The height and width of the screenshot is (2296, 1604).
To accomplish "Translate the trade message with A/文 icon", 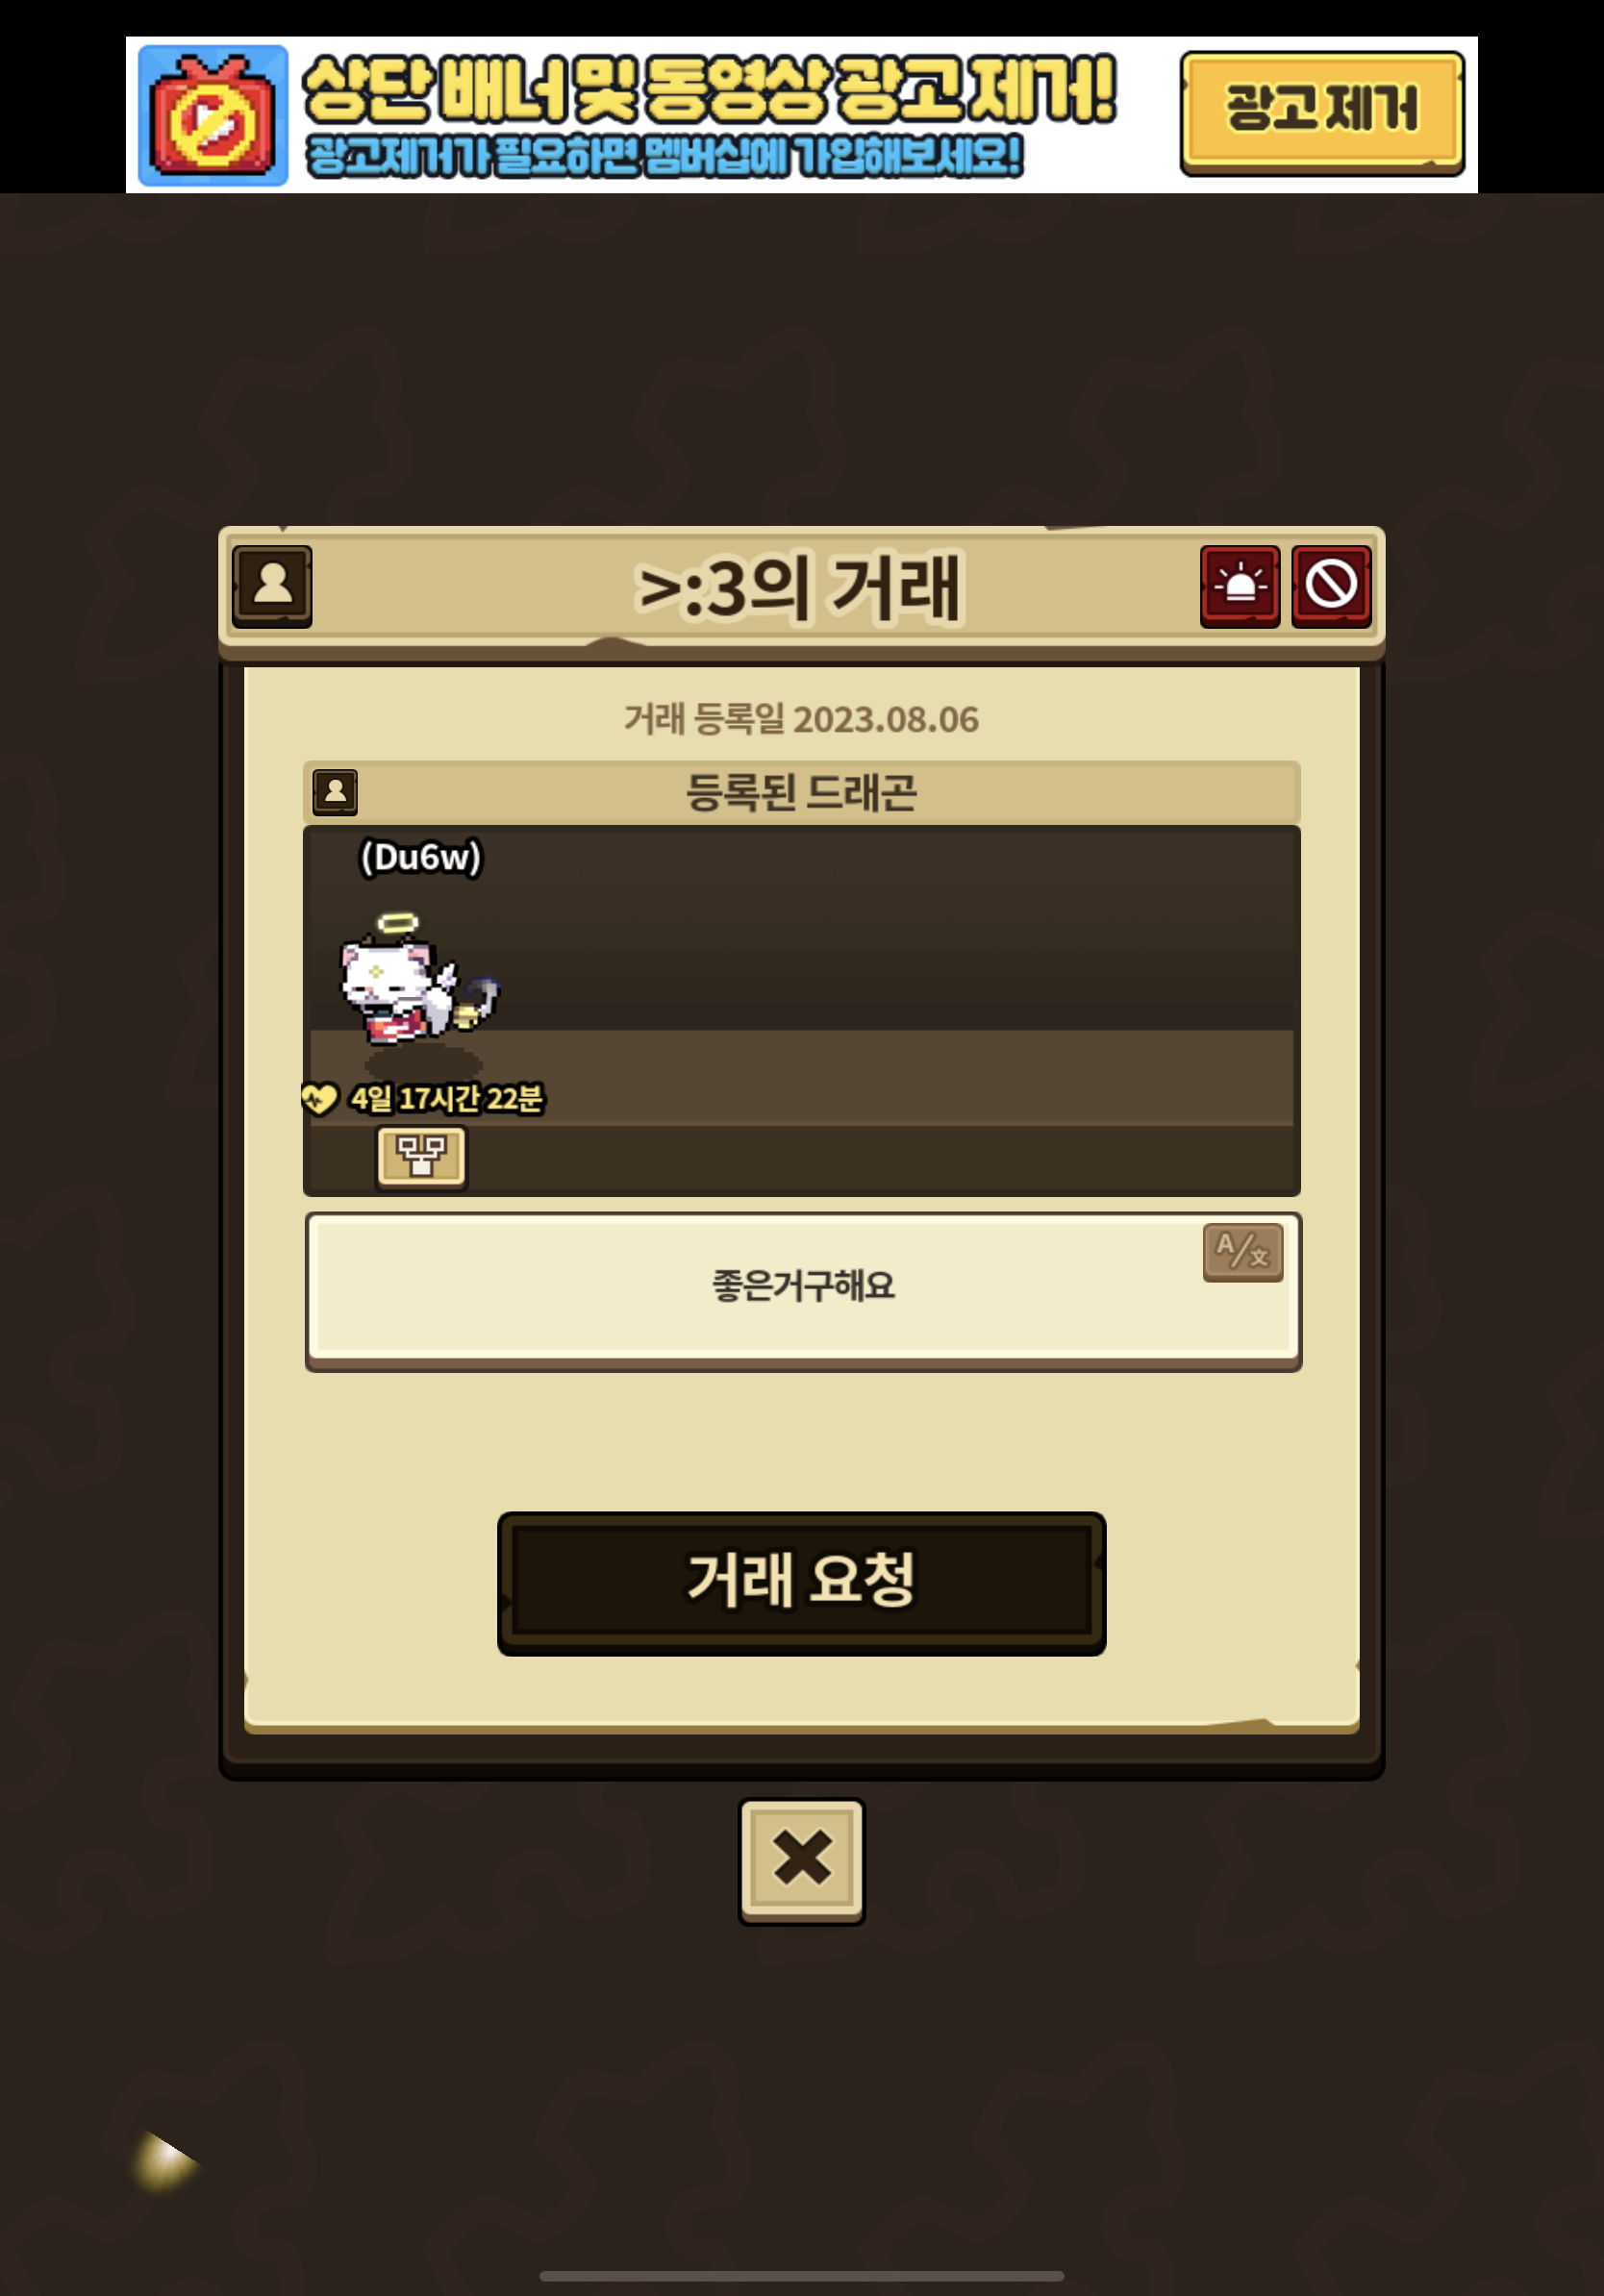I will [x=1243, y=1252].
